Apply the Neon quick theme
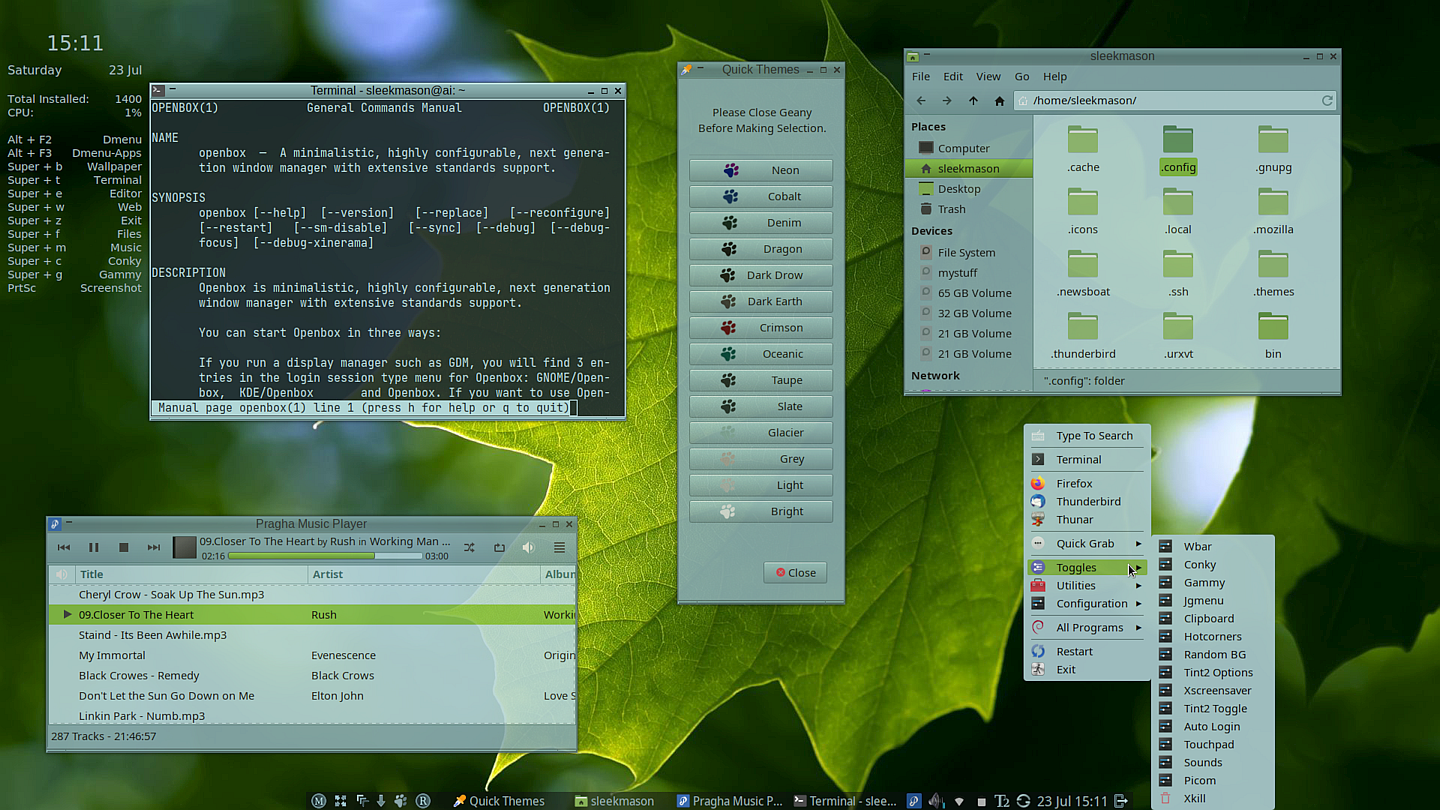 [x=761, y=170]
